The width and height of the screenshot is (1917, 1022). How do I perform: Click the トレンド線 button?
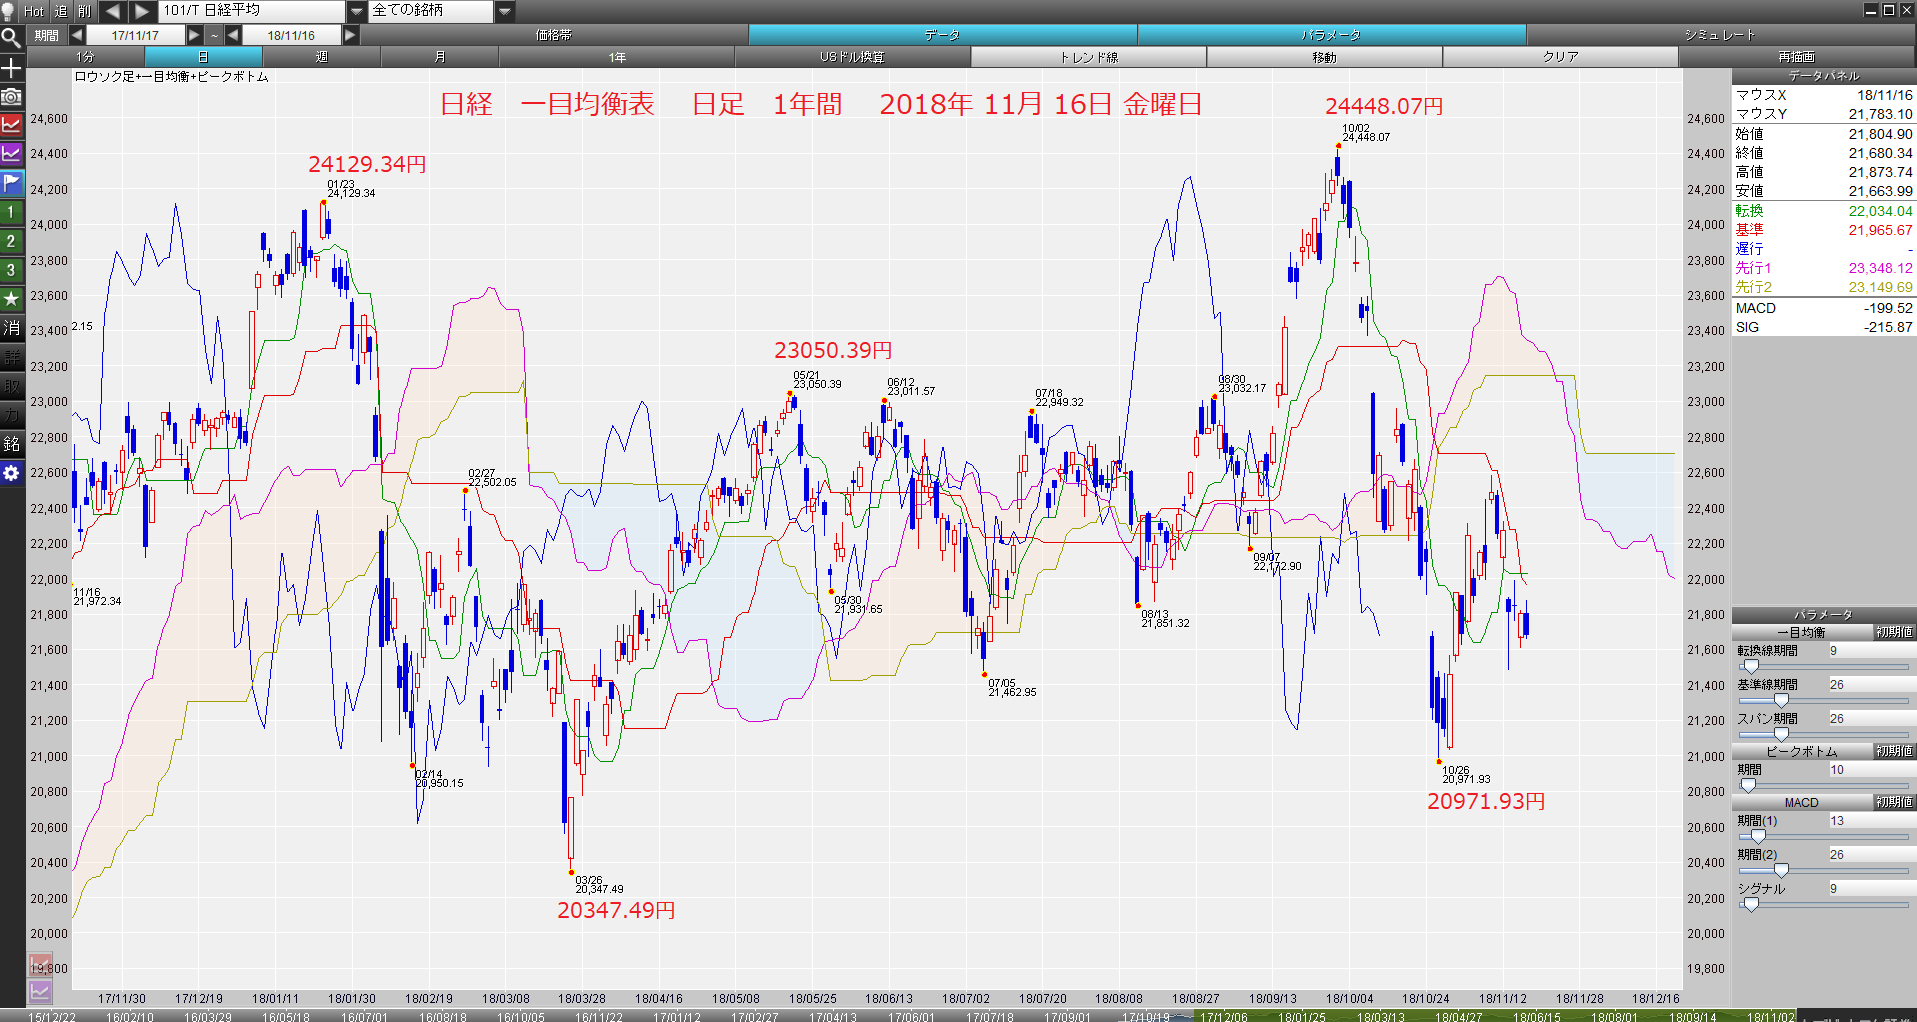1089,57
